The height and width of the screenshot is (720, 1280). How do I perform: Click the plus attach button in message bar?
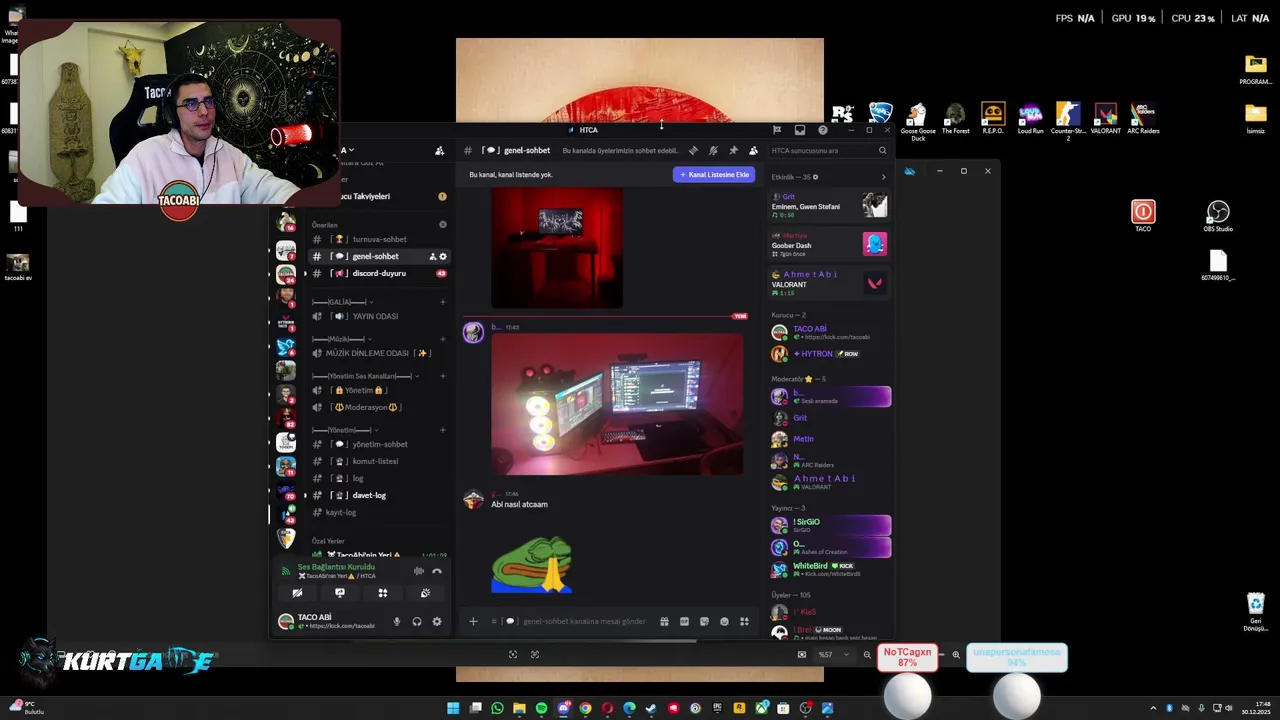473,621
